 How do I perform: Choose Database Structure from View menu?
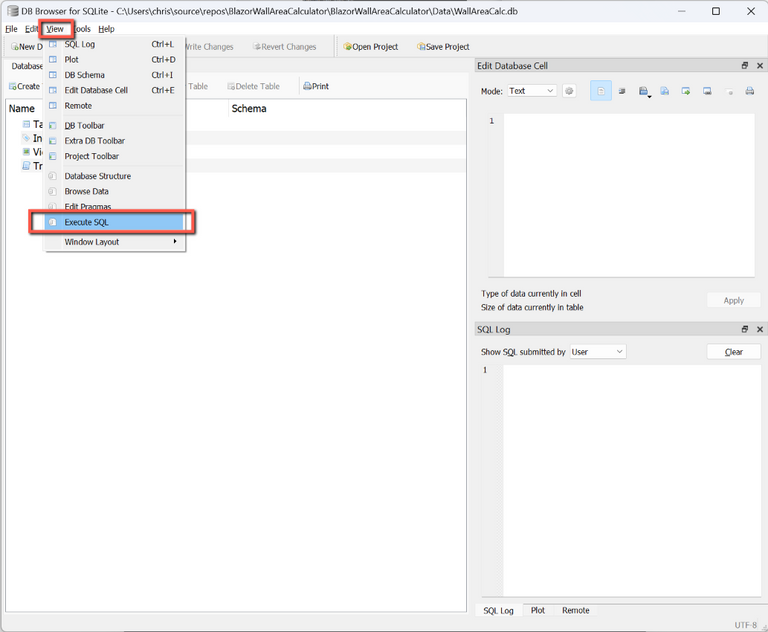tap(115, 176)
